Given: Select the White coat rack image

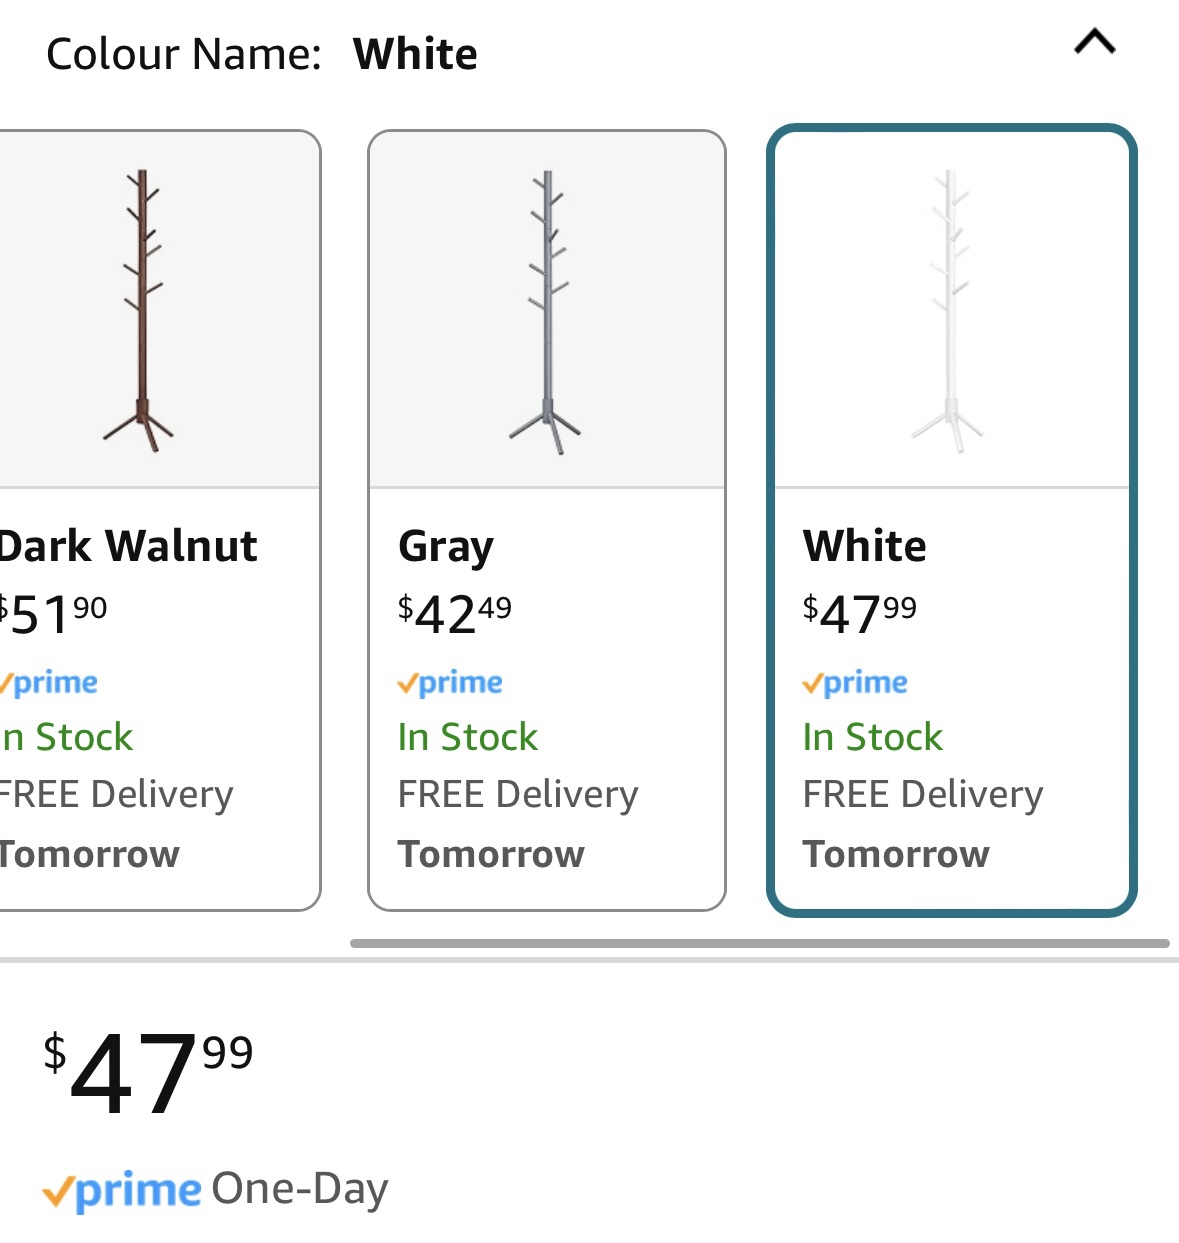Looking at the screenshot, I should (950, 311).
